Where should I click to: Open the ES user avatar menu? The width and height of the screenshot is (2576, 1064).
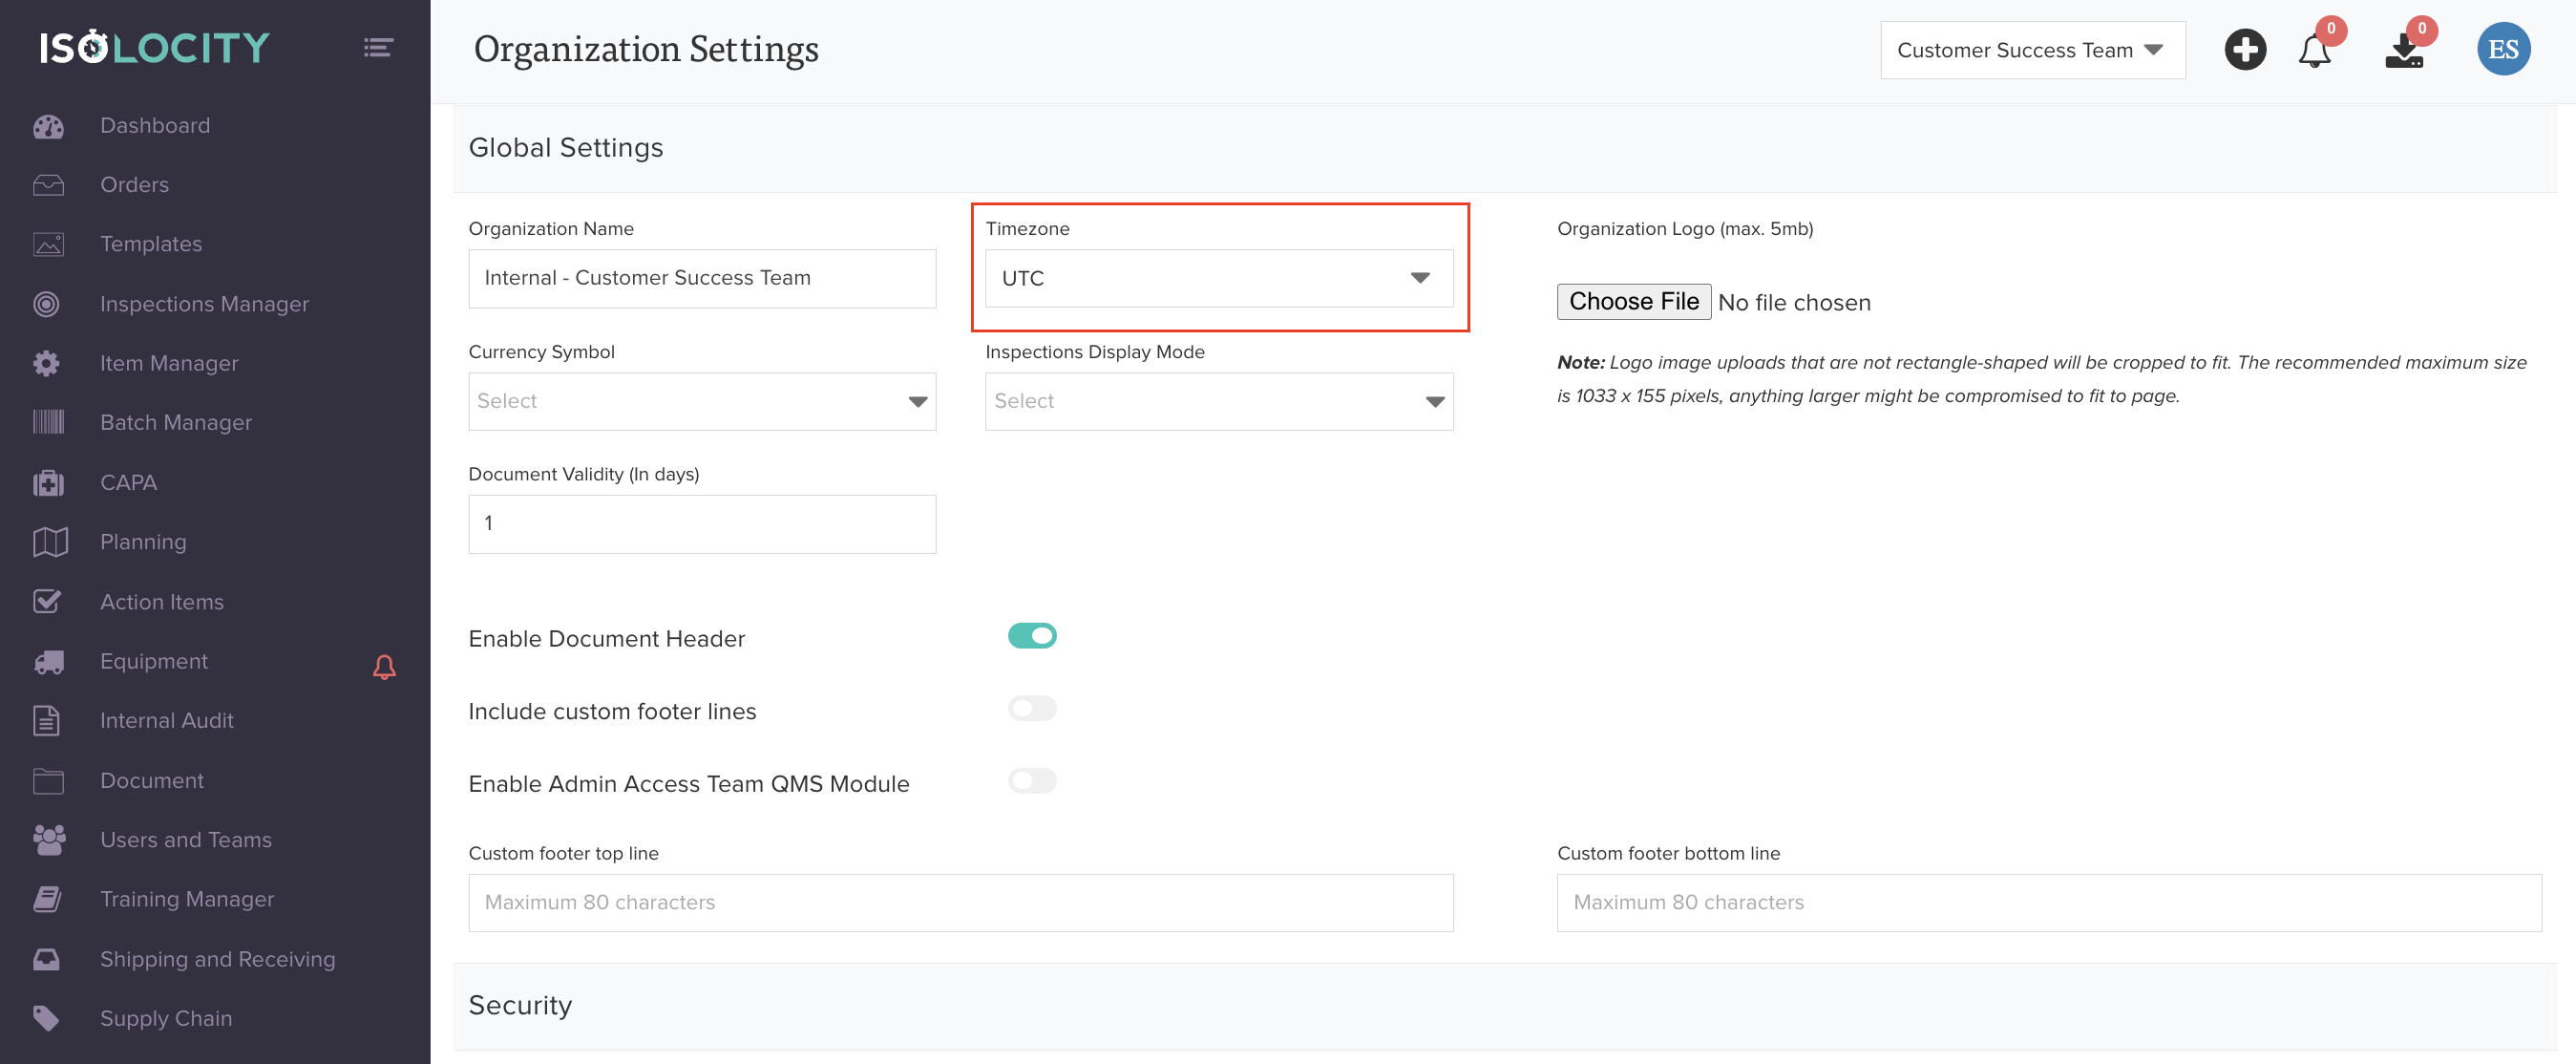point(2502,50)
